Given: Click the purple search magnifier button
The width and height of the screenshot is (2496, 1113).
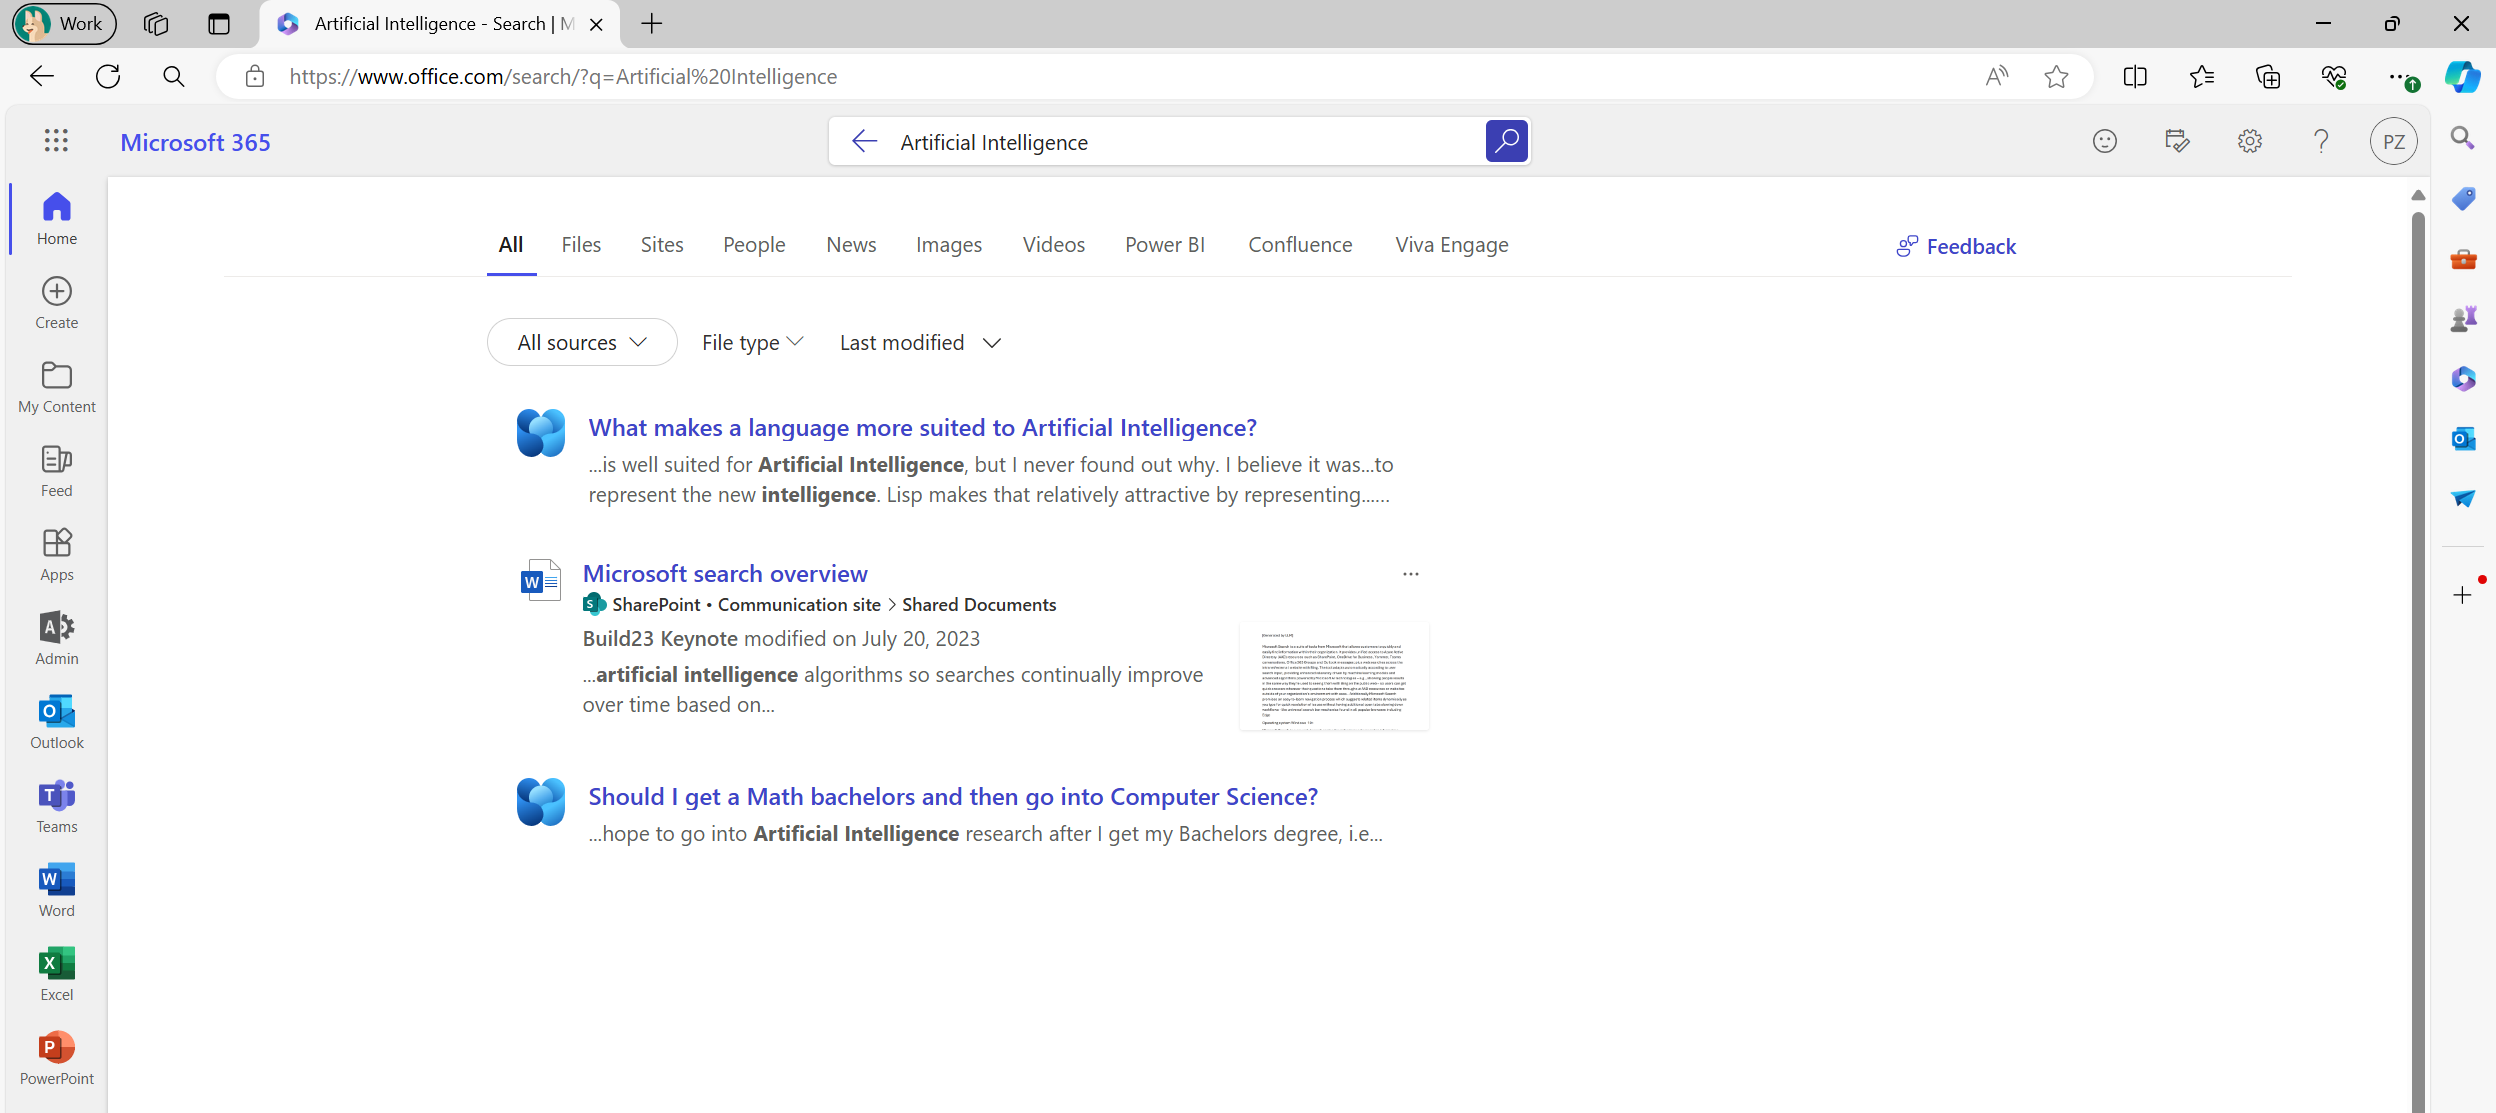Looking at the screenshot, I should pos(1506,141).
